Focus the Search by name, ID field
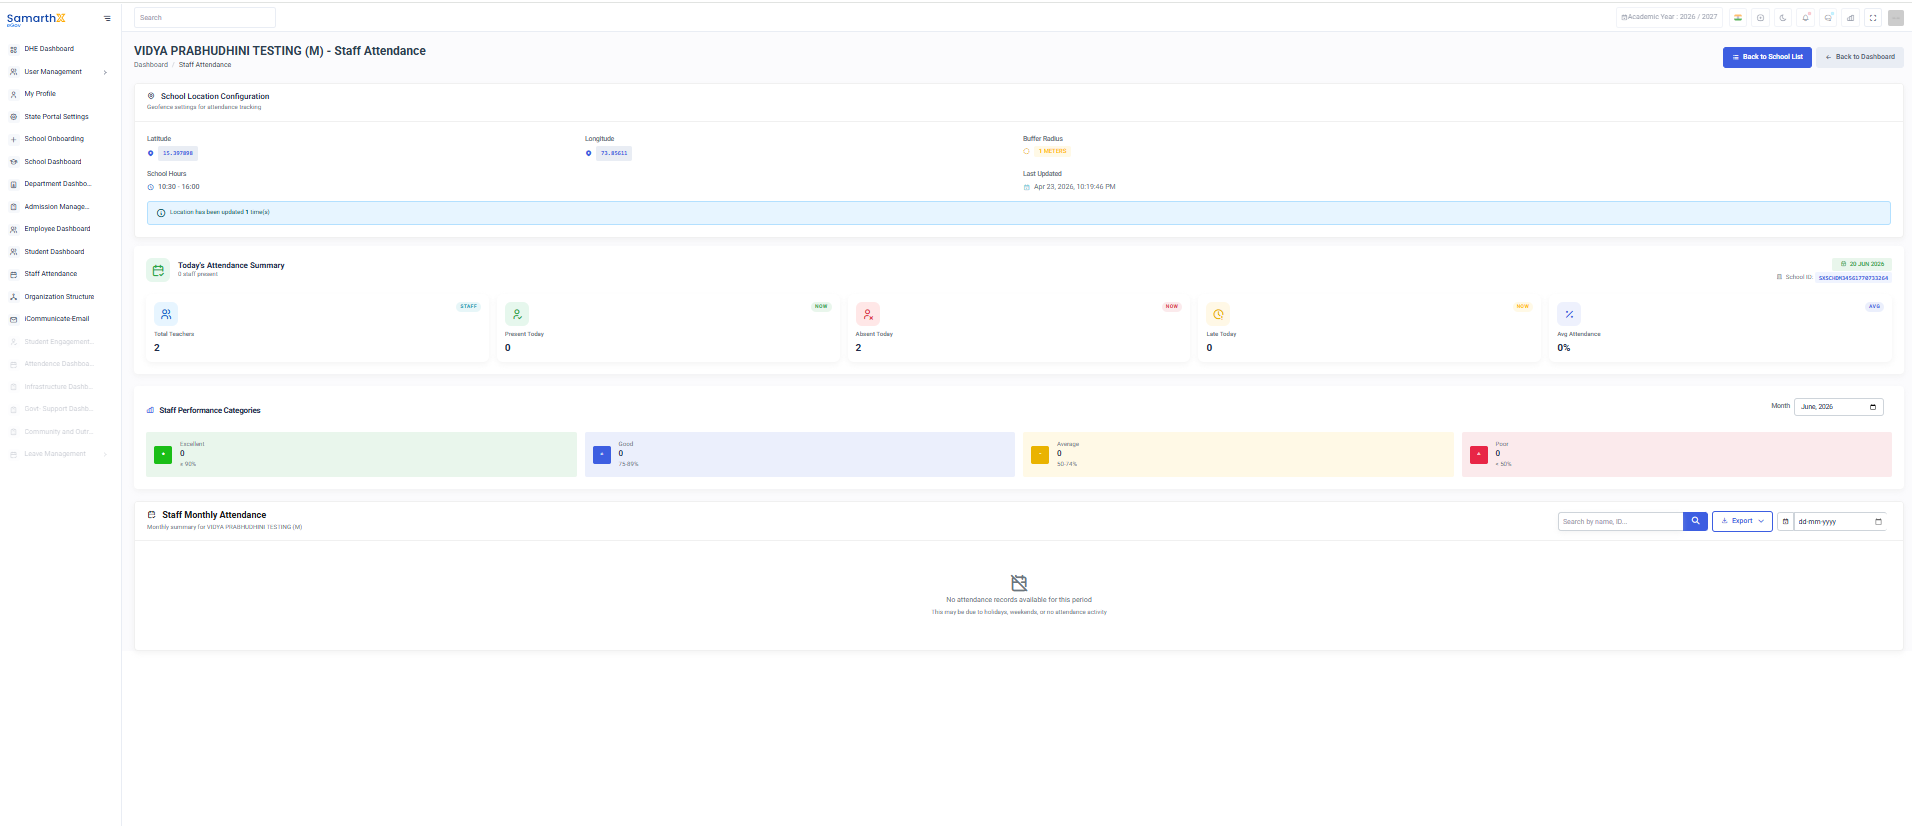Image resolution: width=1912 pixels, height=826 pixels. 1621,521
